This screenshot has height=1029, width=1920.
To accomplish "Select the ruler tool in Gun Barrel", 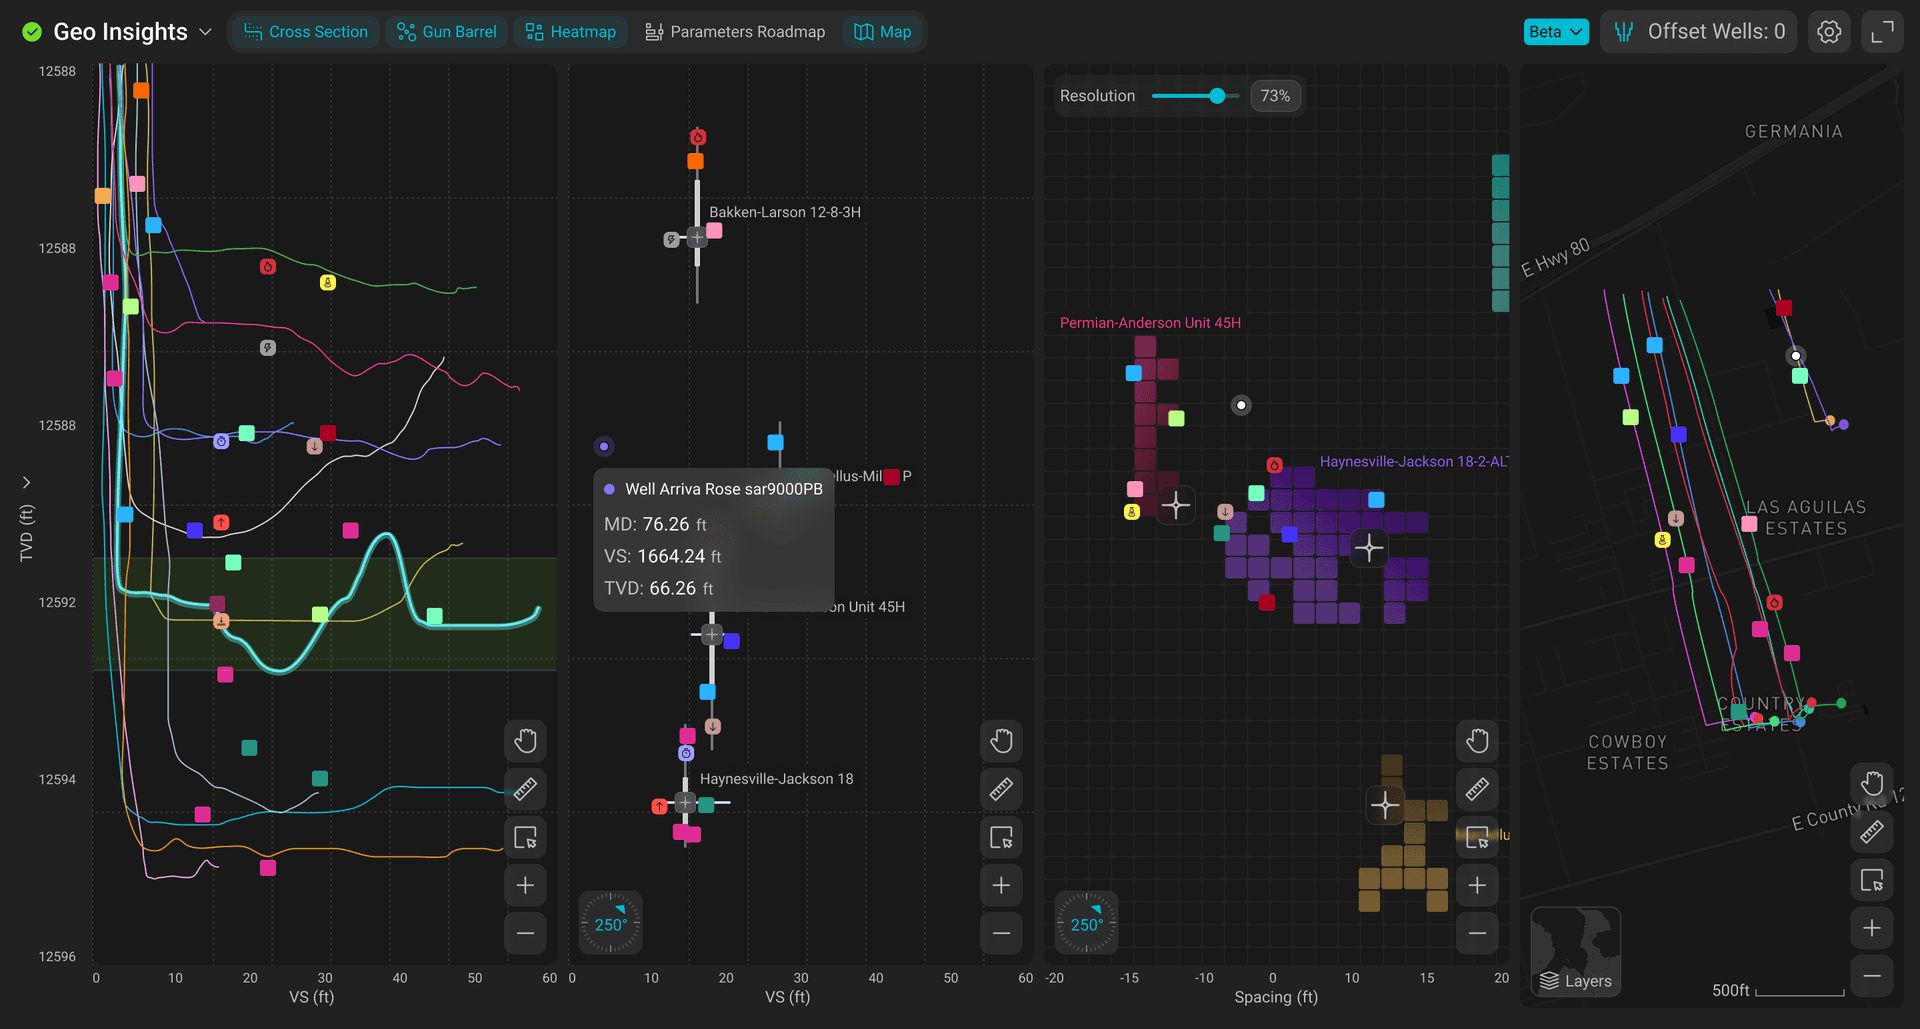I will (1001, 789).
